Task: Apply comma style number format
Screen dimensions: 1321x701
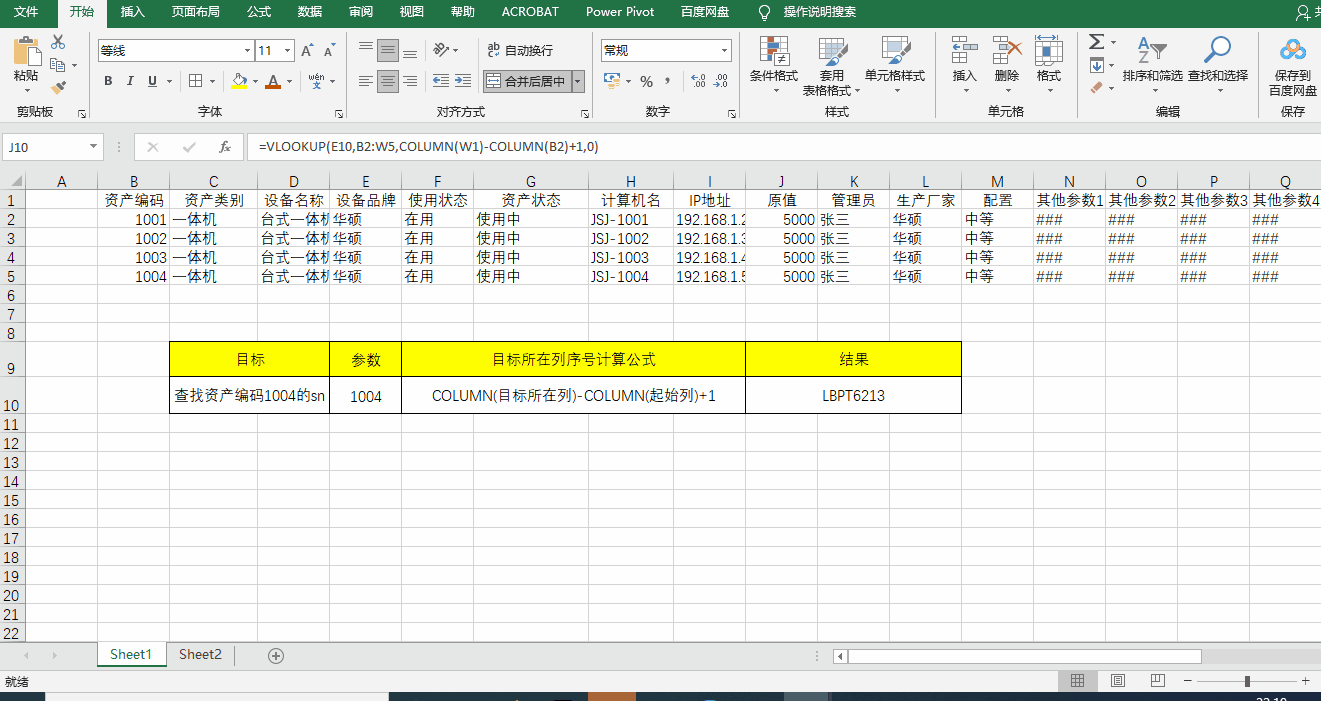Action: 669,81
